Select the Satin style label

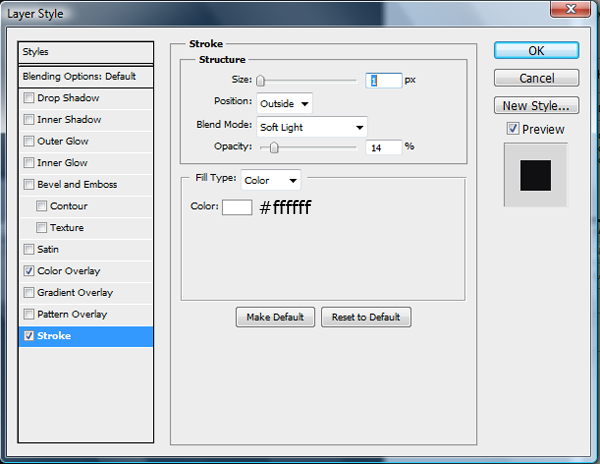pos(48,249)
